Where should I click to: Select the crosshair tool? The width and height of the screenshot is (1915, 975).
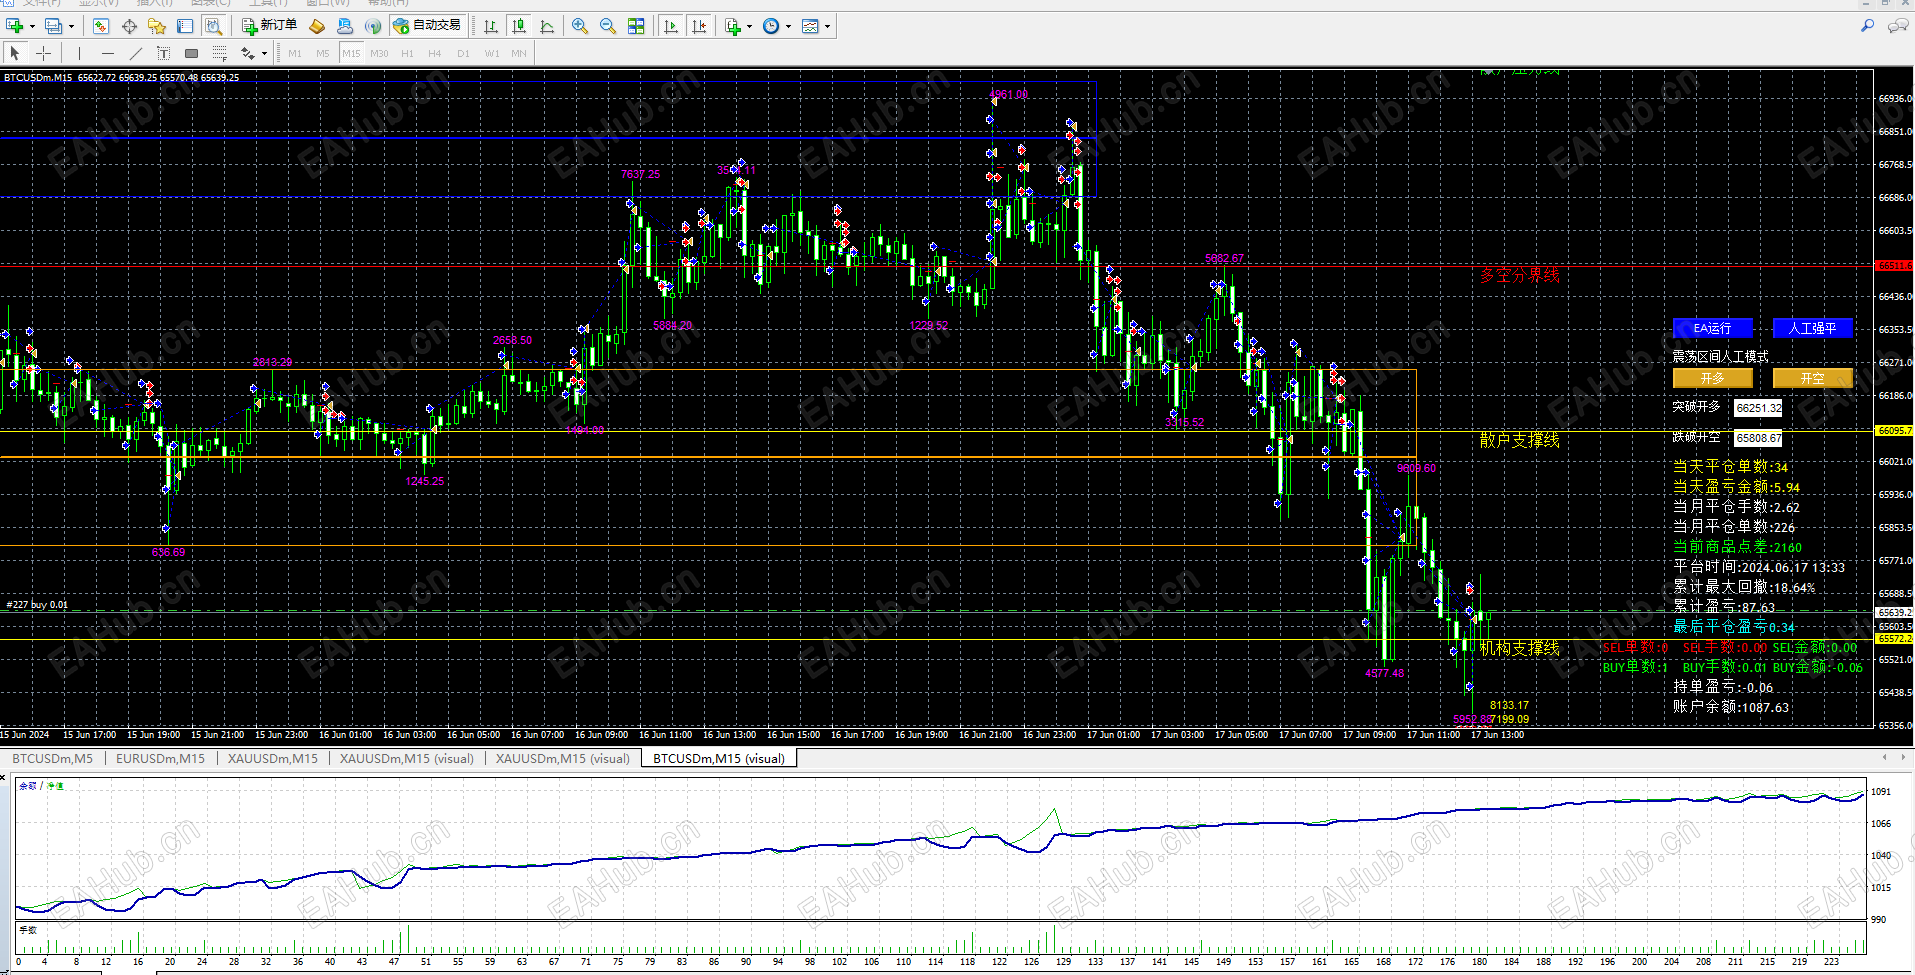pos(44,53)
